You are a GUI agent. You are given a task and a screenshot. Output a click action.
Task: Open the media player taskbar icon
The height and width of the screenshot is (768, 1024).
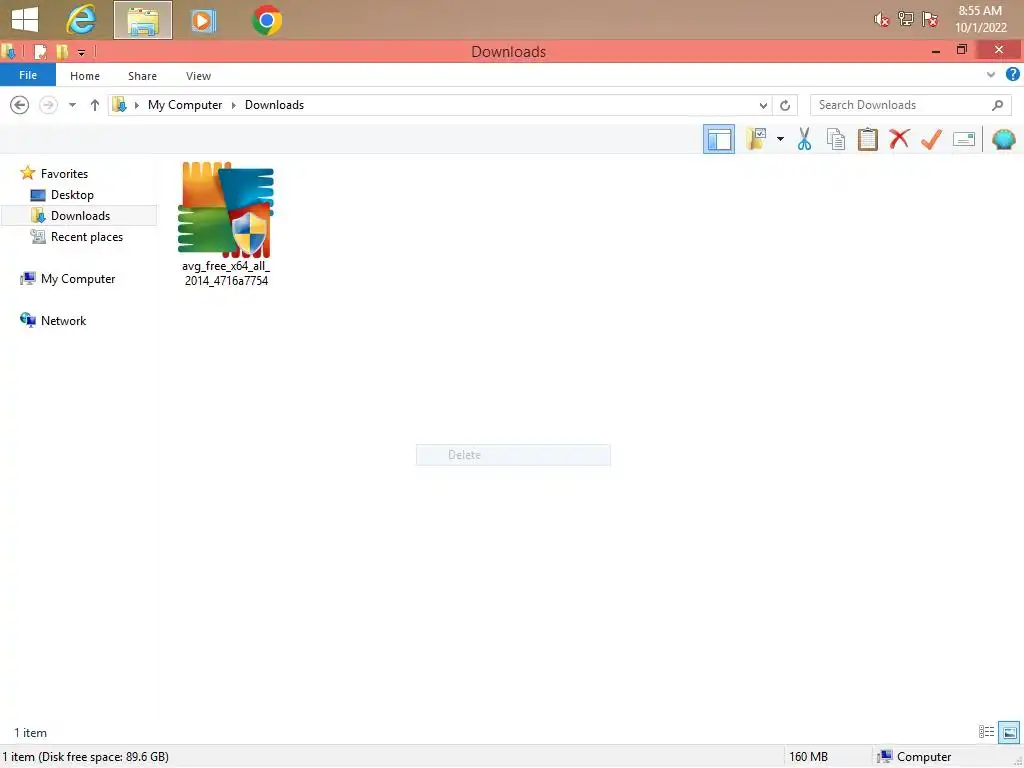click(x=203, y=21)
